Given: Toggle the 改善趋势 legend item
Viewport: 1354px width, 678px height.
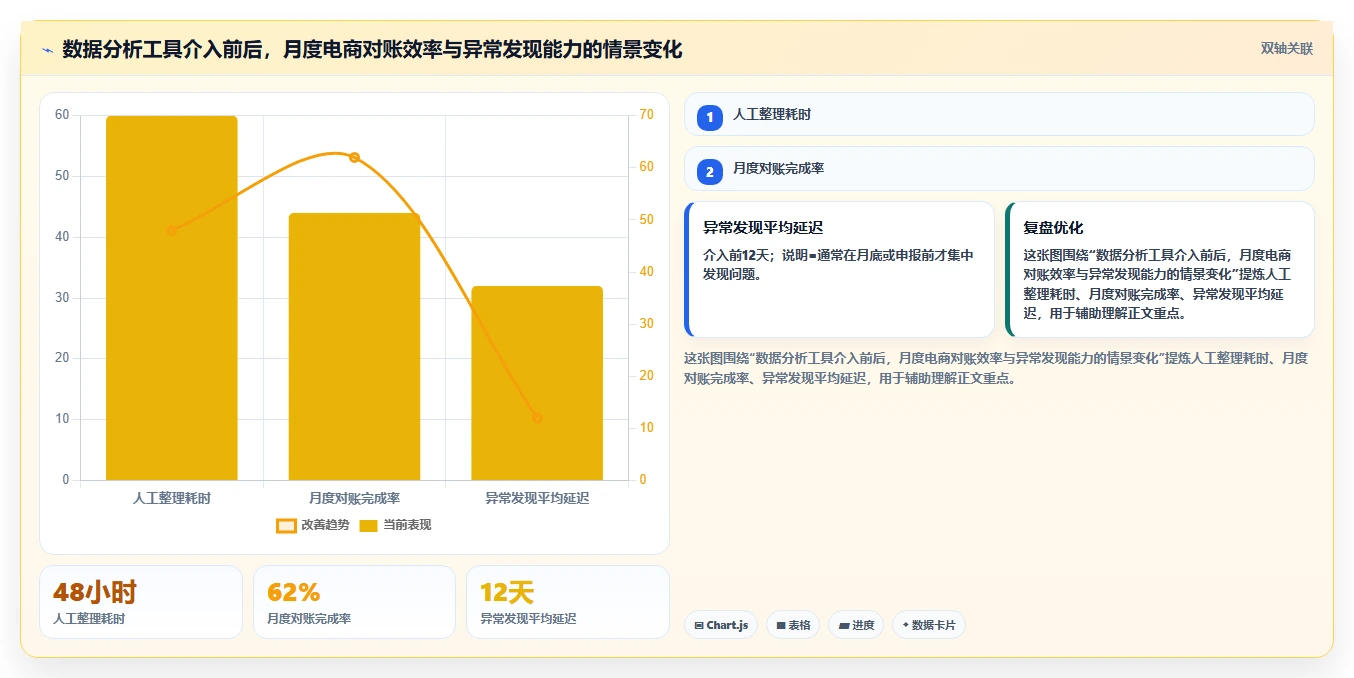Looking at the screenshot, I should coord(313,525).
